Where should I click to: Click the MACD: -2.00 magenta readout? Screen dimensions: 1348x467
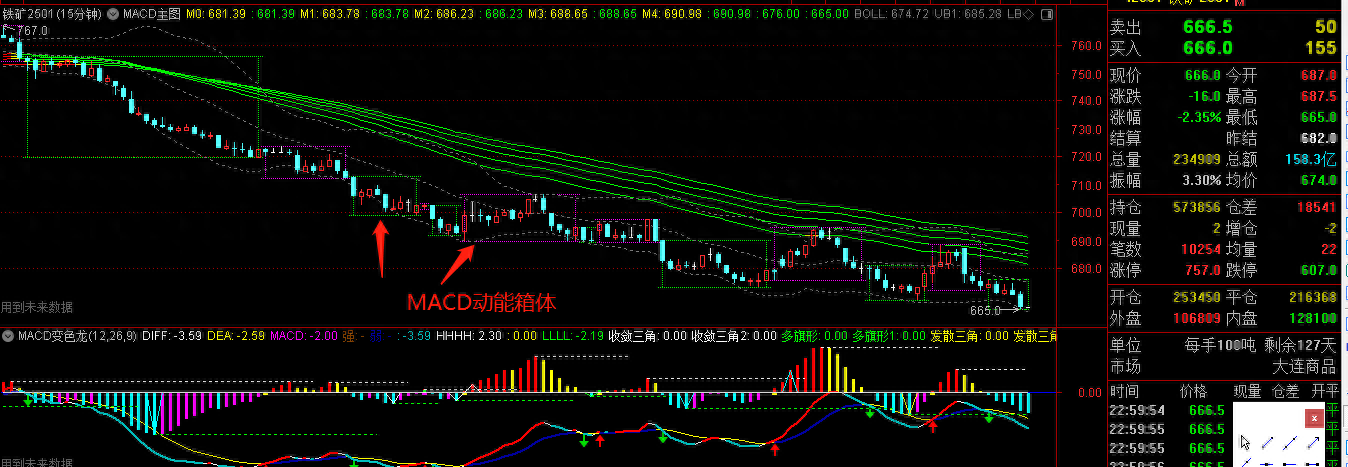[x=303, y=336]
